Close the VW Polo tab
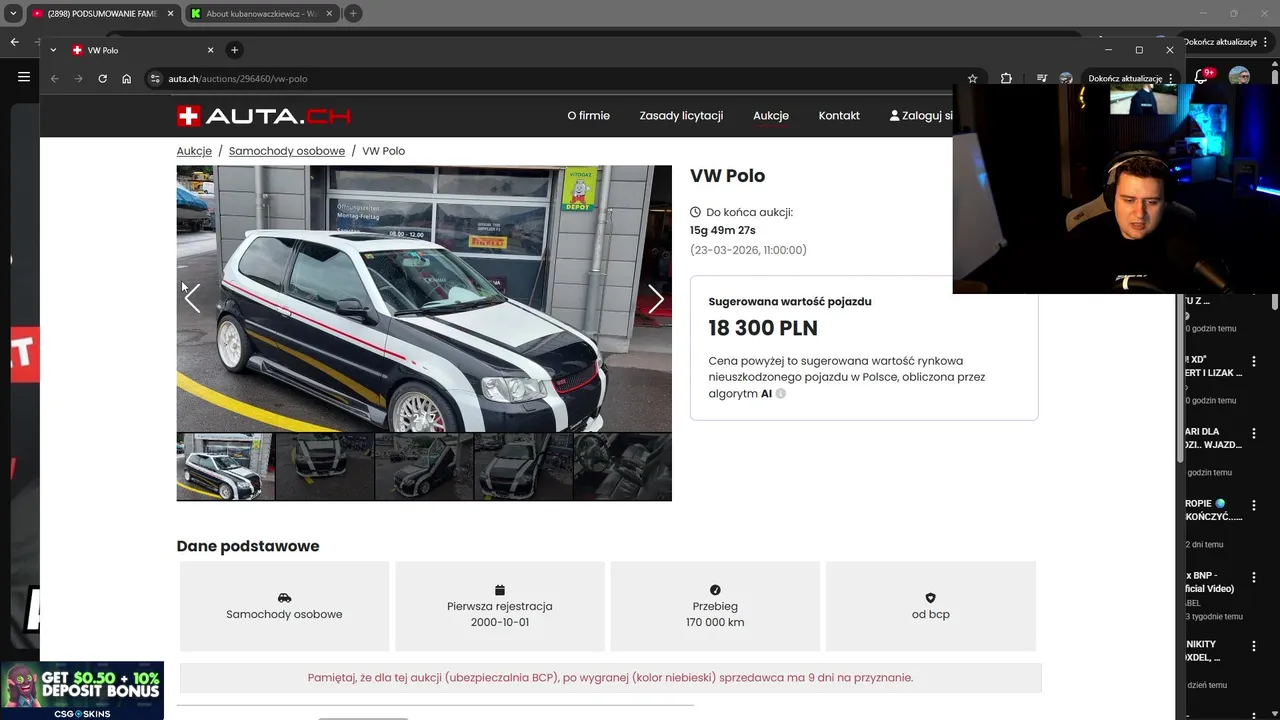This screenshot has width=1280, height=720. (x=210, y=50)
